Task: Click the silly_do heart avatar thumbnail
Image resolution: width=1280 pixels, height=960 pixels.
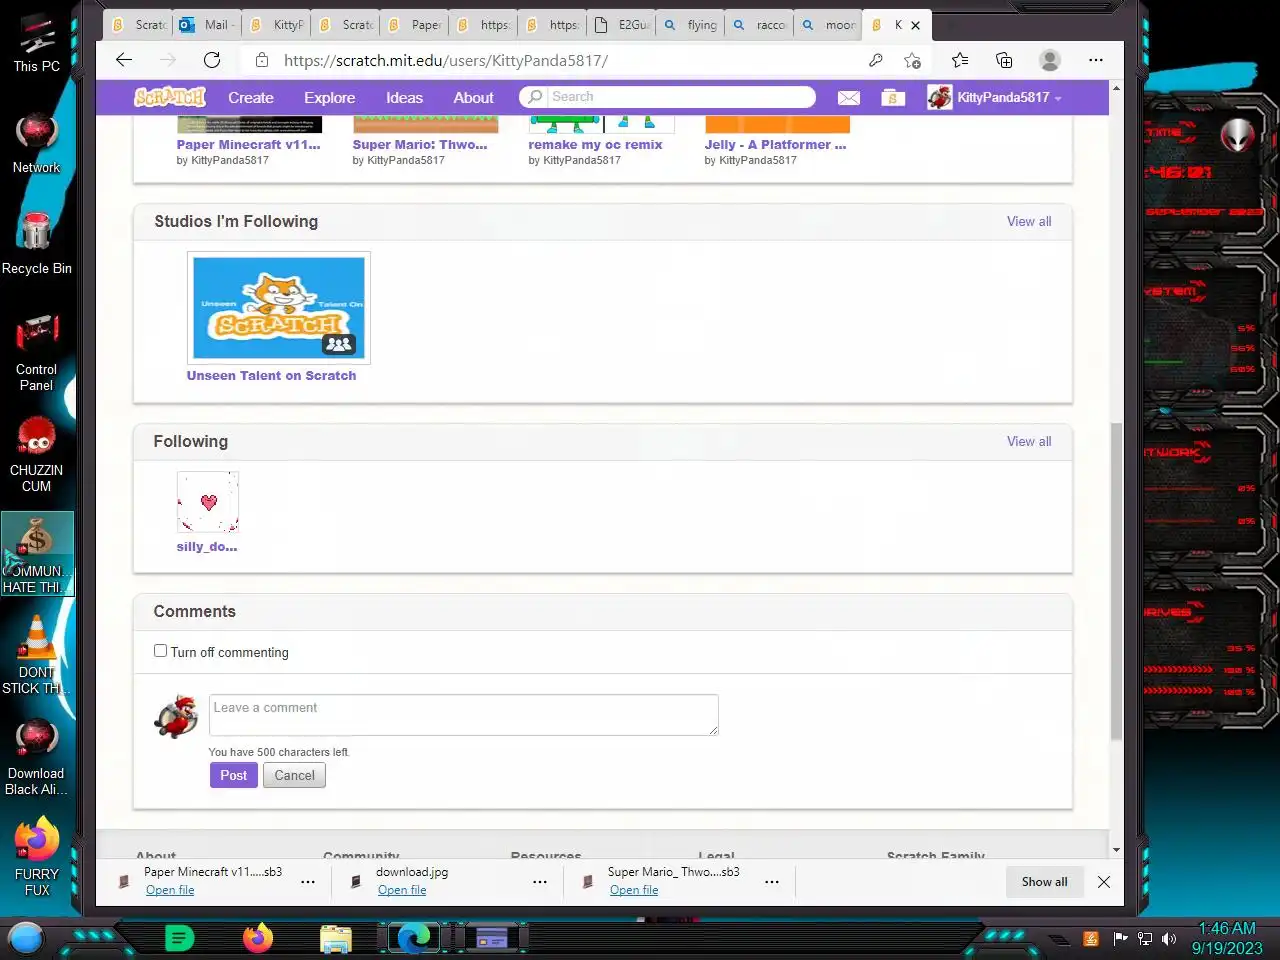Action: pos(208,502)
